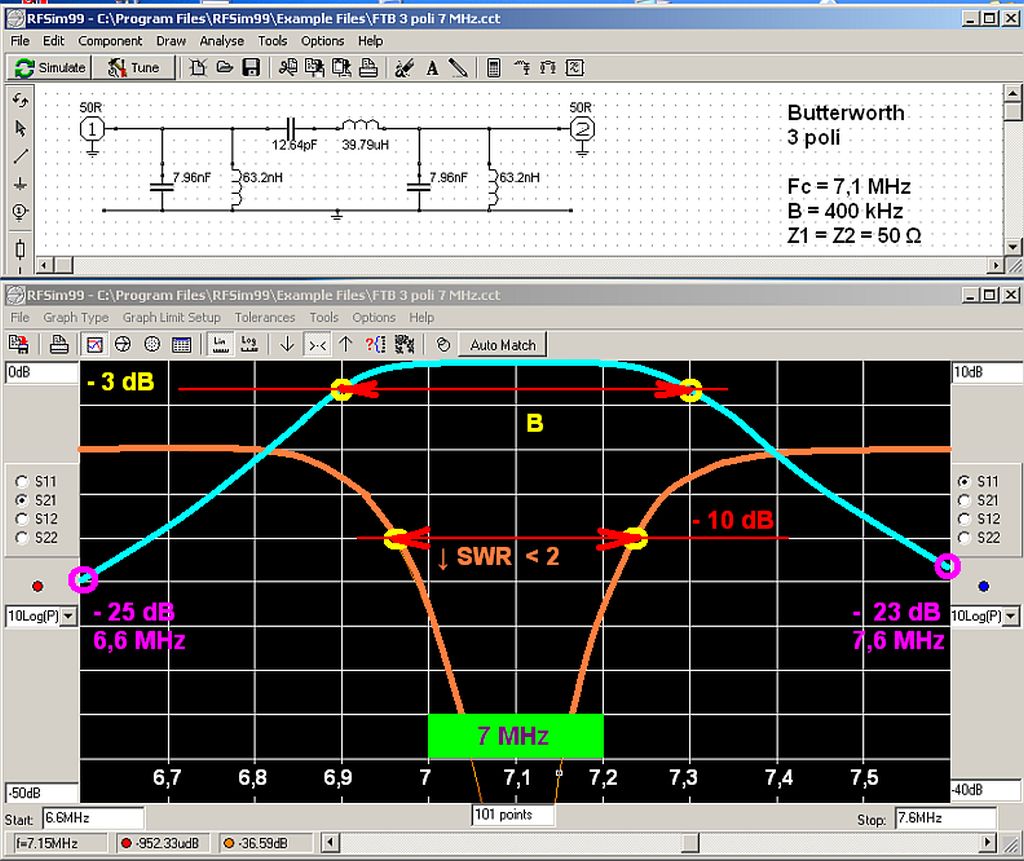Switch to polar plot view

coord(152,344)
